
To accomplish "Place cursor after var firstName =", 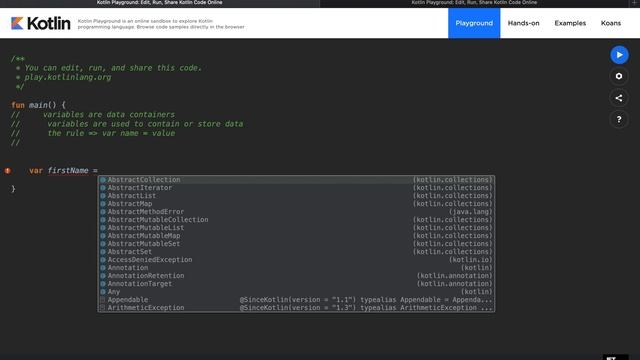I will (99, 171).
